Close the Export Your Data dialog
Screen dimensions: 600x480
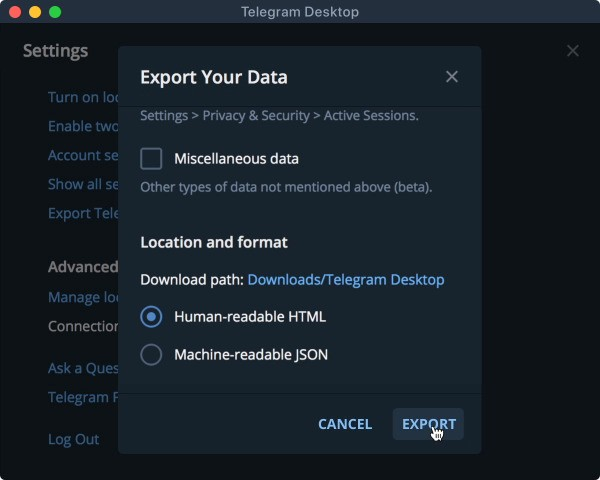click(452, 77)
